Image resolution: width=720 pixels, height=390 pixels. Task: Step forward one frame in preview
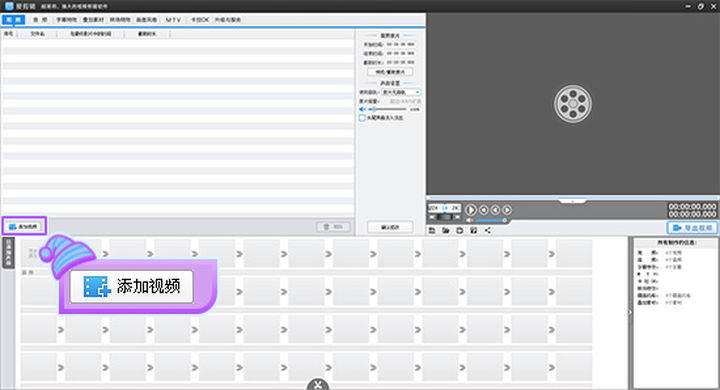click(x=507, y=210)
